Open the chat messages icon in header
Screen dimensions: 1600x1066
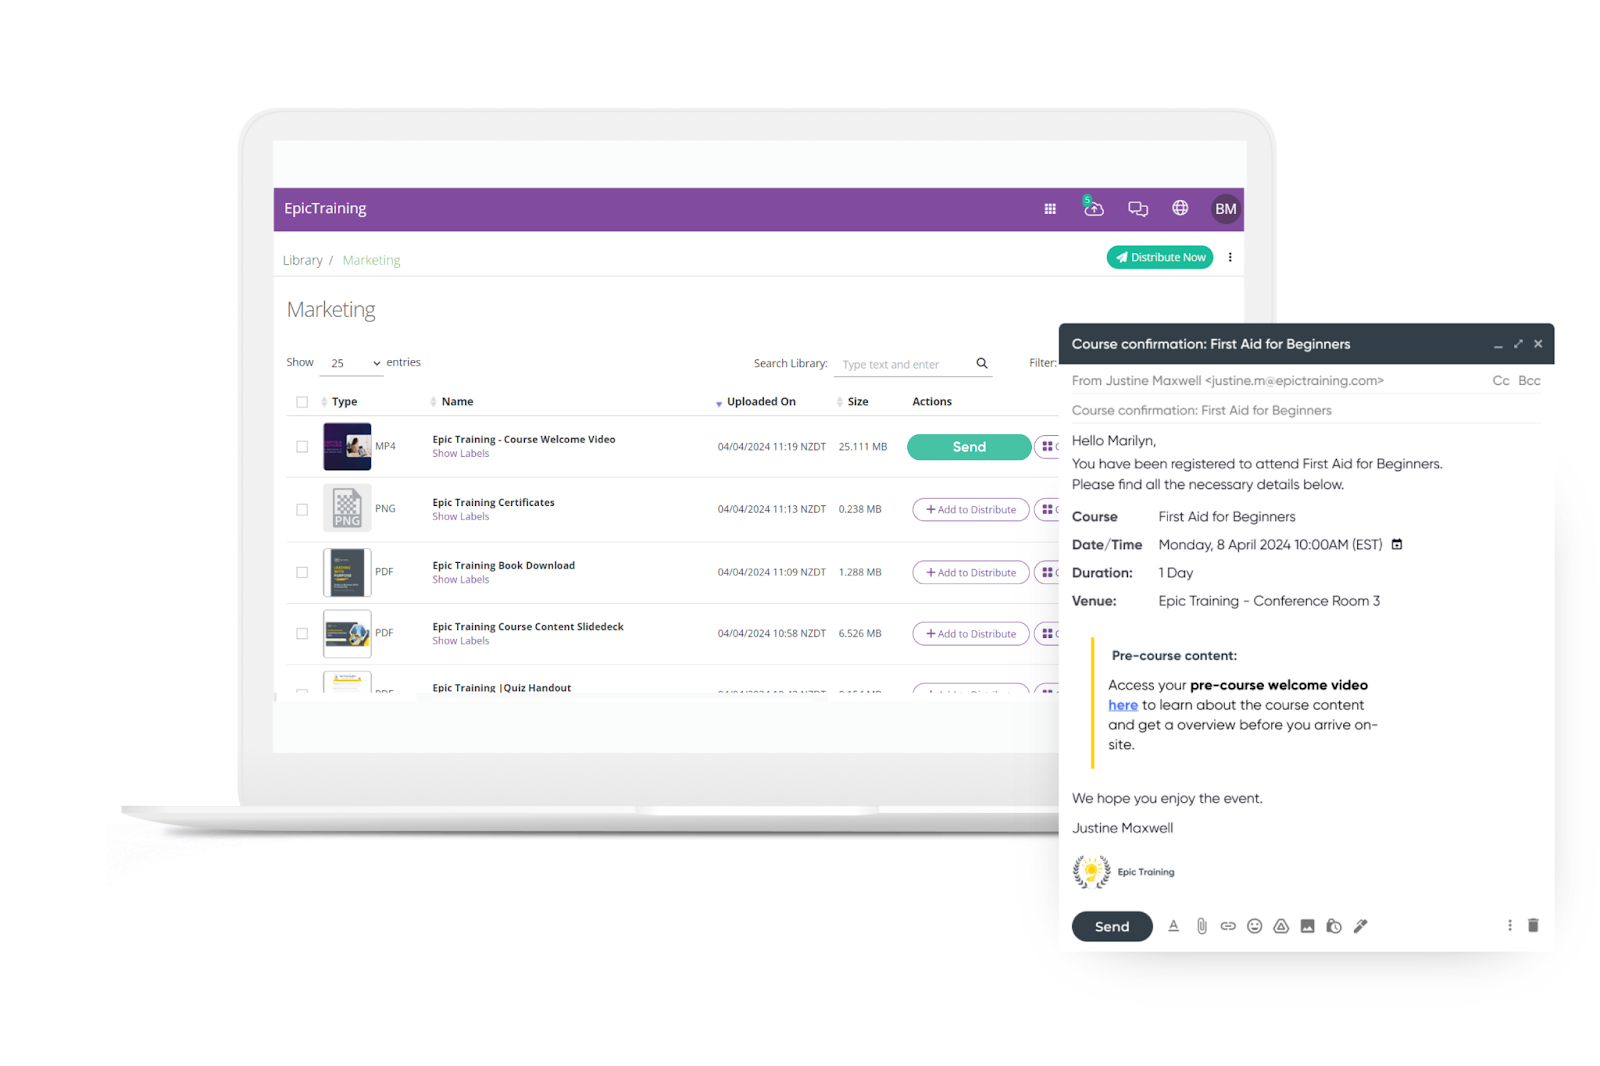pyautogui.click(x=1137, y=209)
